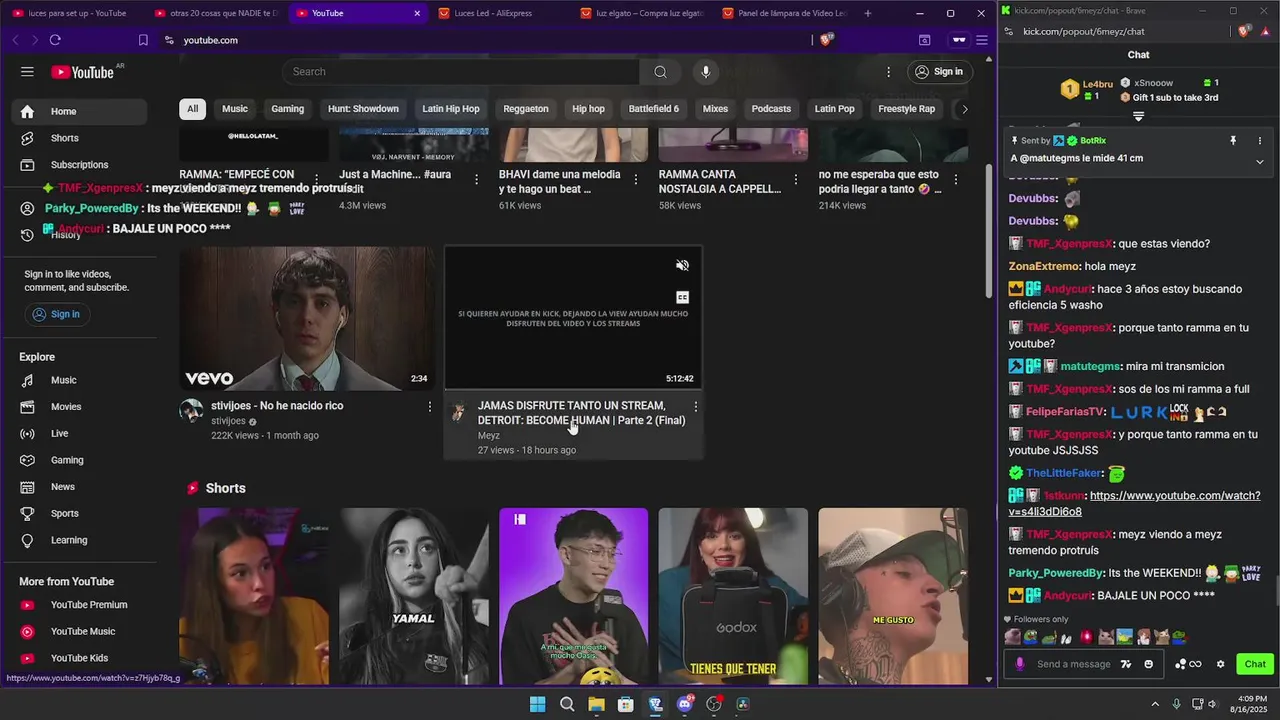This screenshot has width=1280, height=720.
Task: Select the Latin Hip Hop chip
Action: (x=451, y=109)
